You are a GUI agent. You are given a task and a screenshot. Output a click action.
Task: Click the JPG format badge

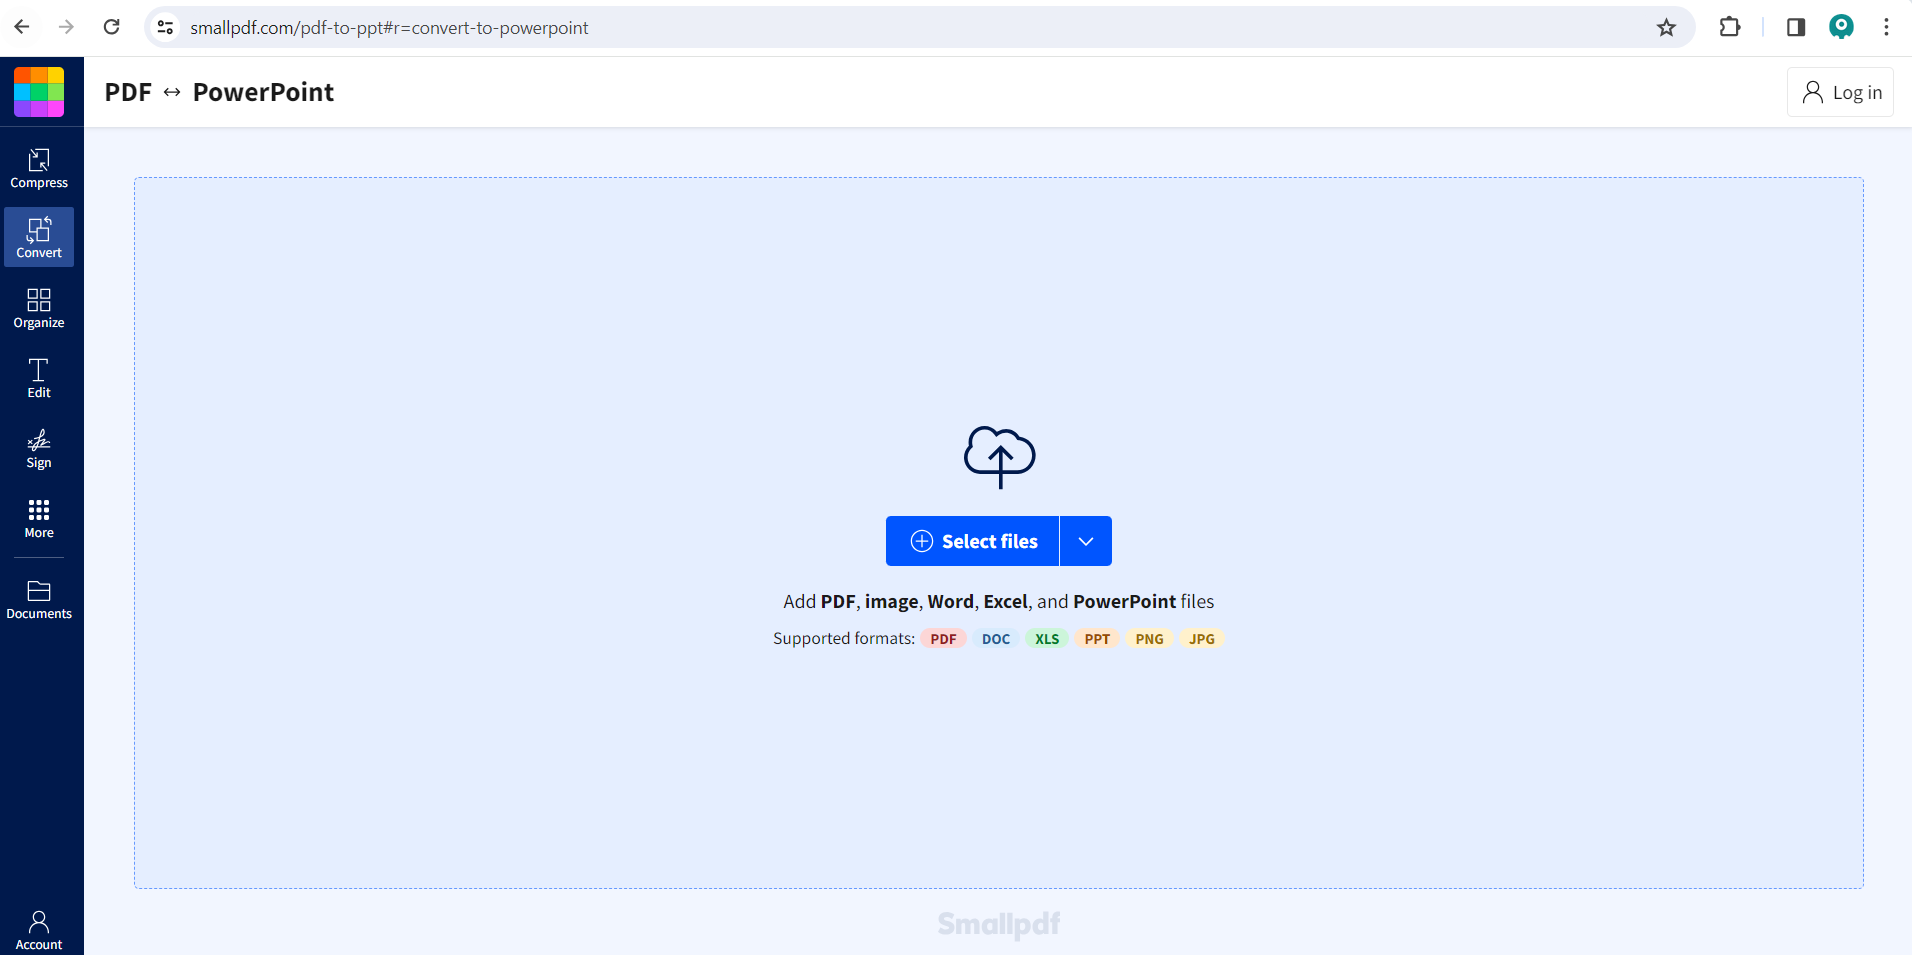[1202, 639]
